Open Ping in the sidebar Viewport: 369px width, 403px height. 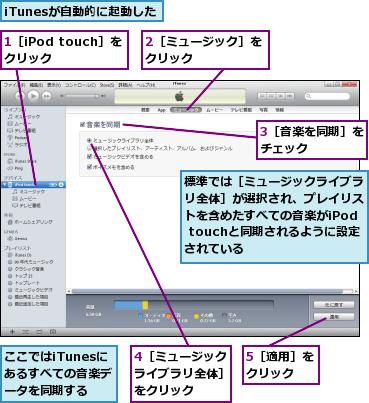pos(15,168)
